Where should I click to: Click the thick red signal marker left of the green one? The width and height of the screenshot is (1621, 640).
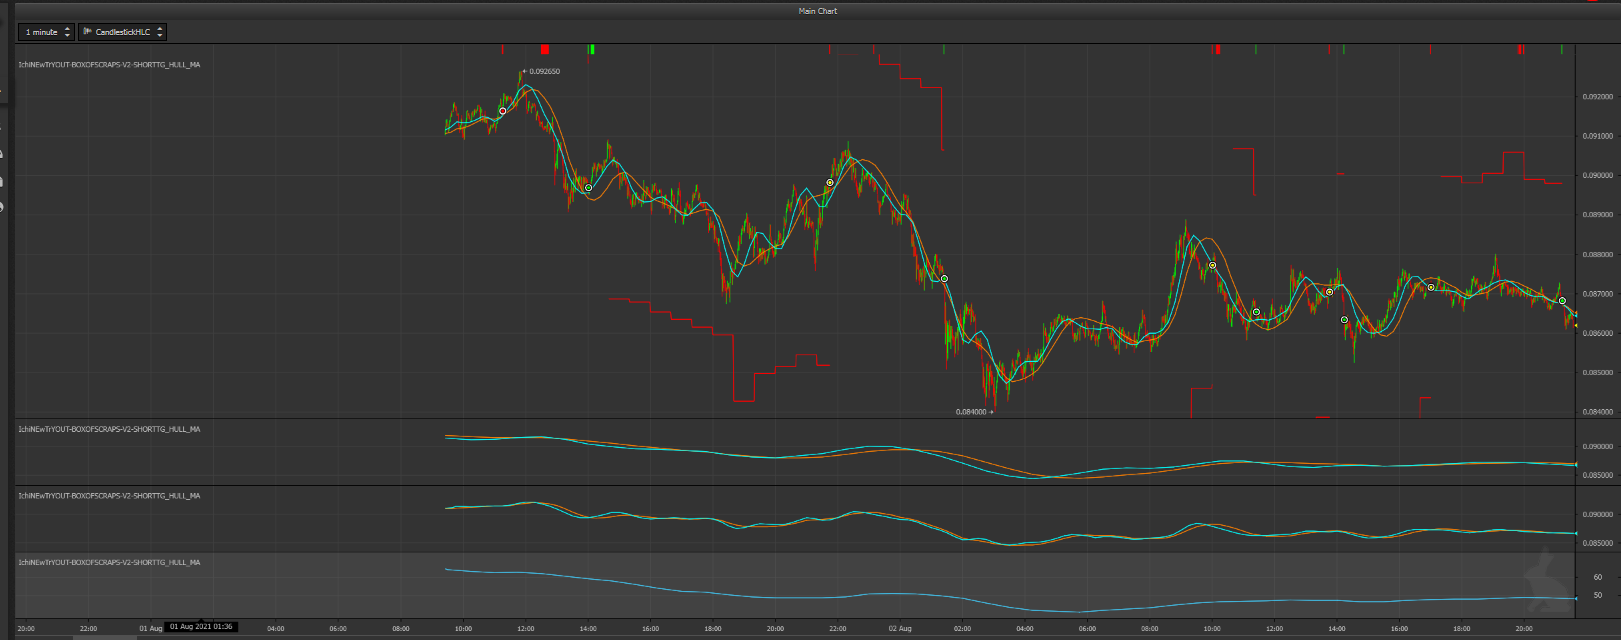point(545,49)
